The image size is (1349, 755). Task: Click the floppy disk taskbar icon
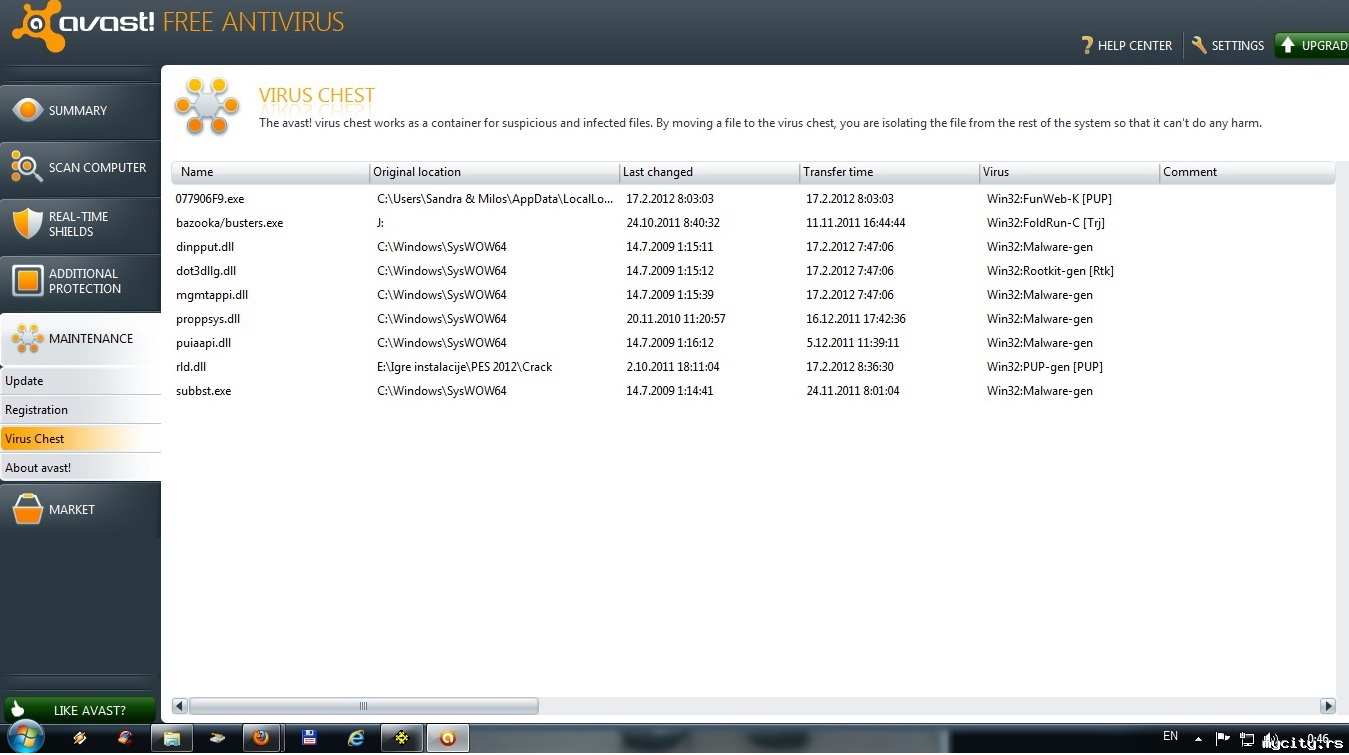309,739
